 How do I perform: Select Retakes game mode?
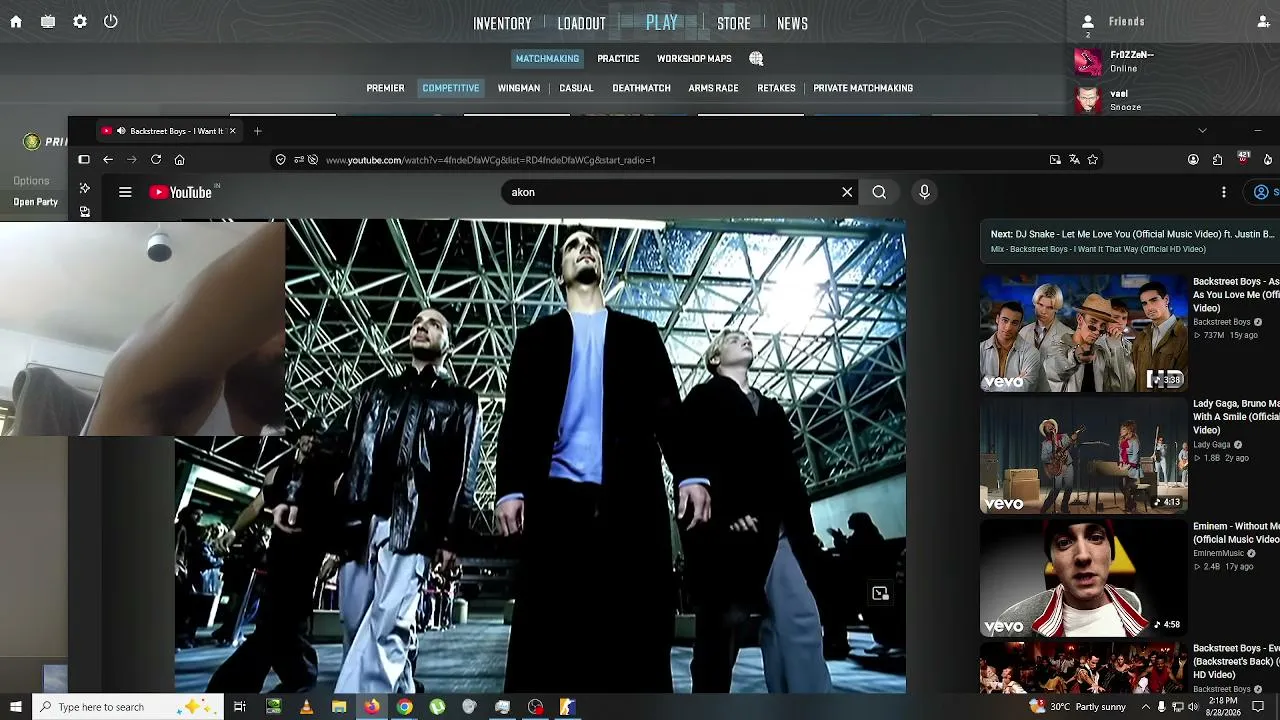point(776,88)
